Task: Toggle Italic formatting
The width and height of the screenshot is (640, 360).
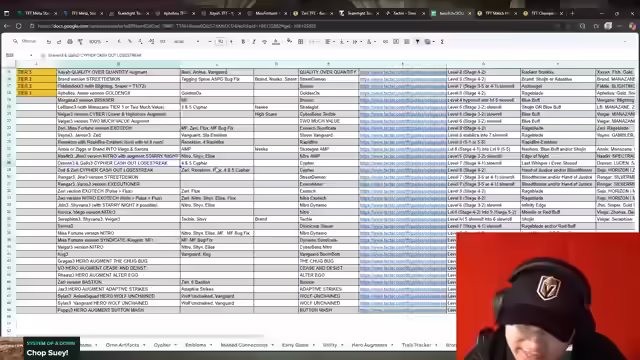Action: coord(254,42)
